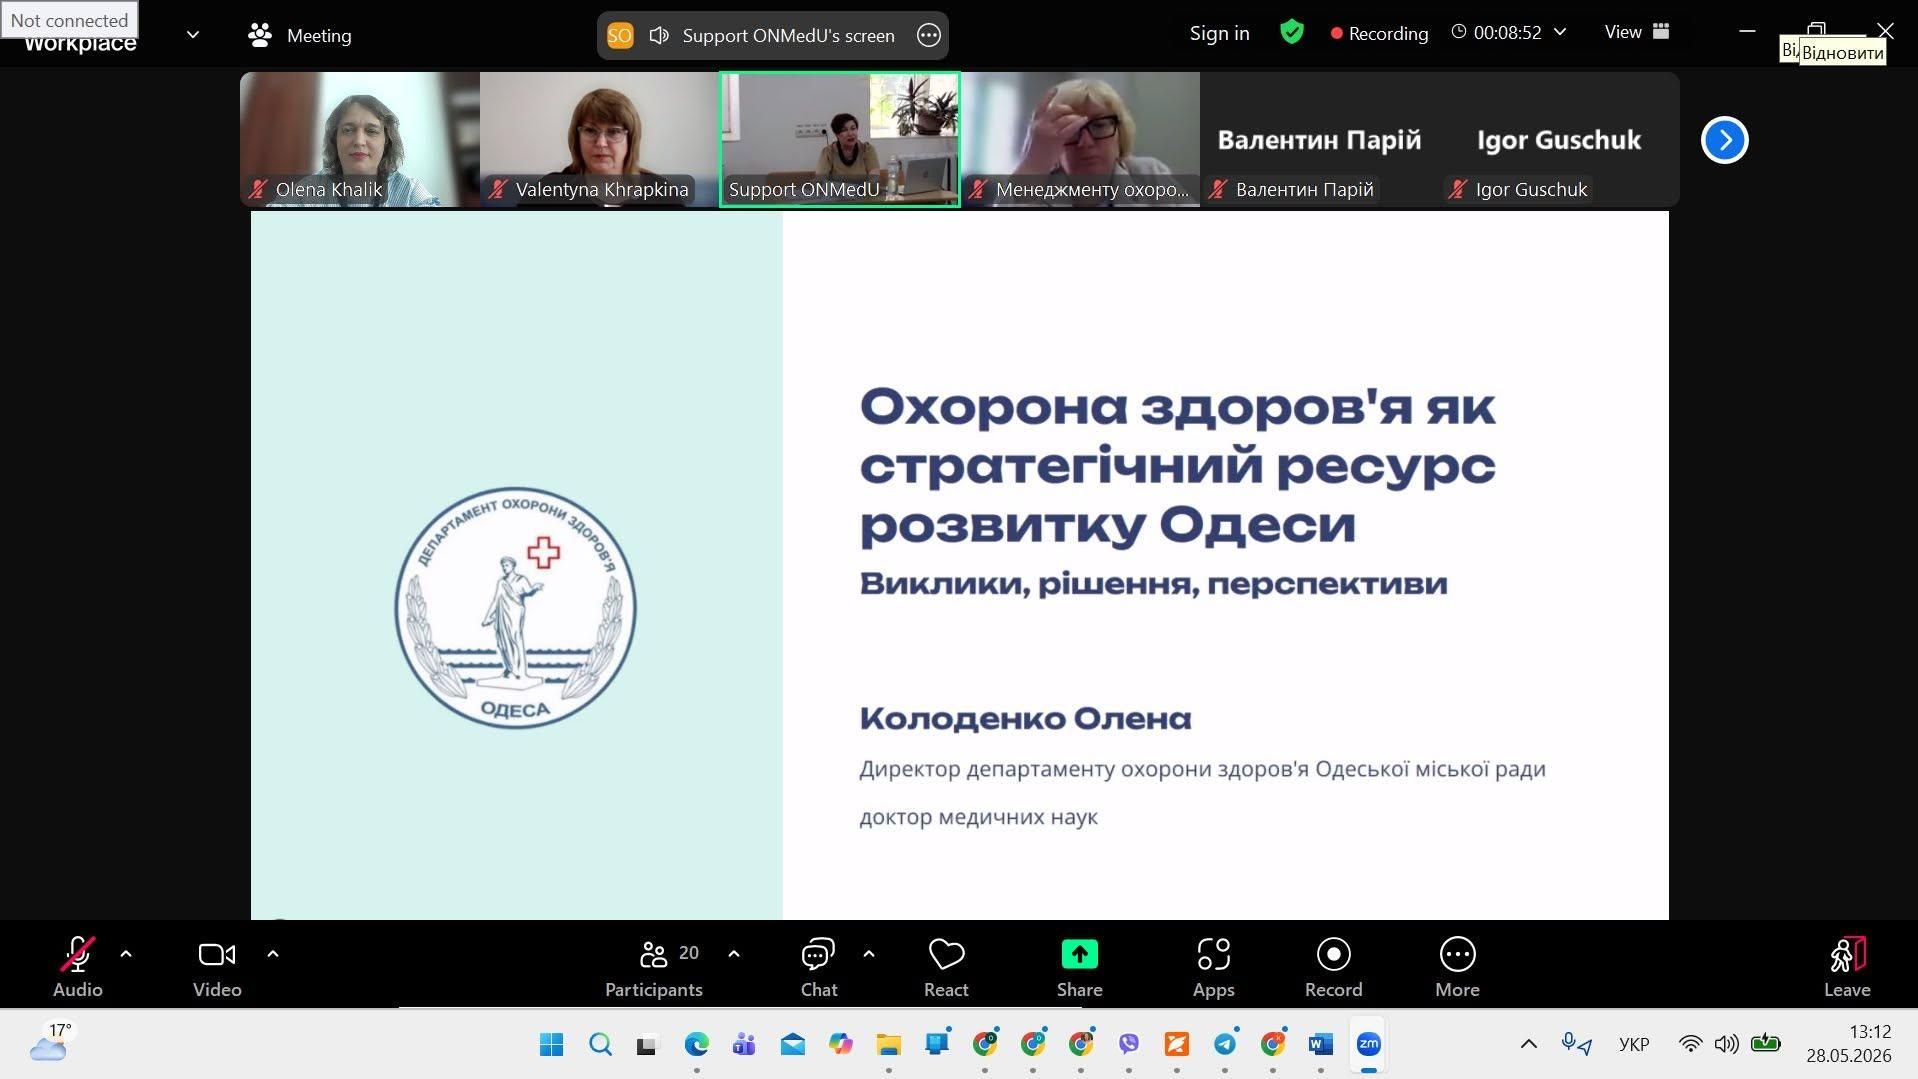Show hidden system tray icons
The height and width of the screenshot is (1079, 1918).
pyautogui.click(x=1528, y=1044)
